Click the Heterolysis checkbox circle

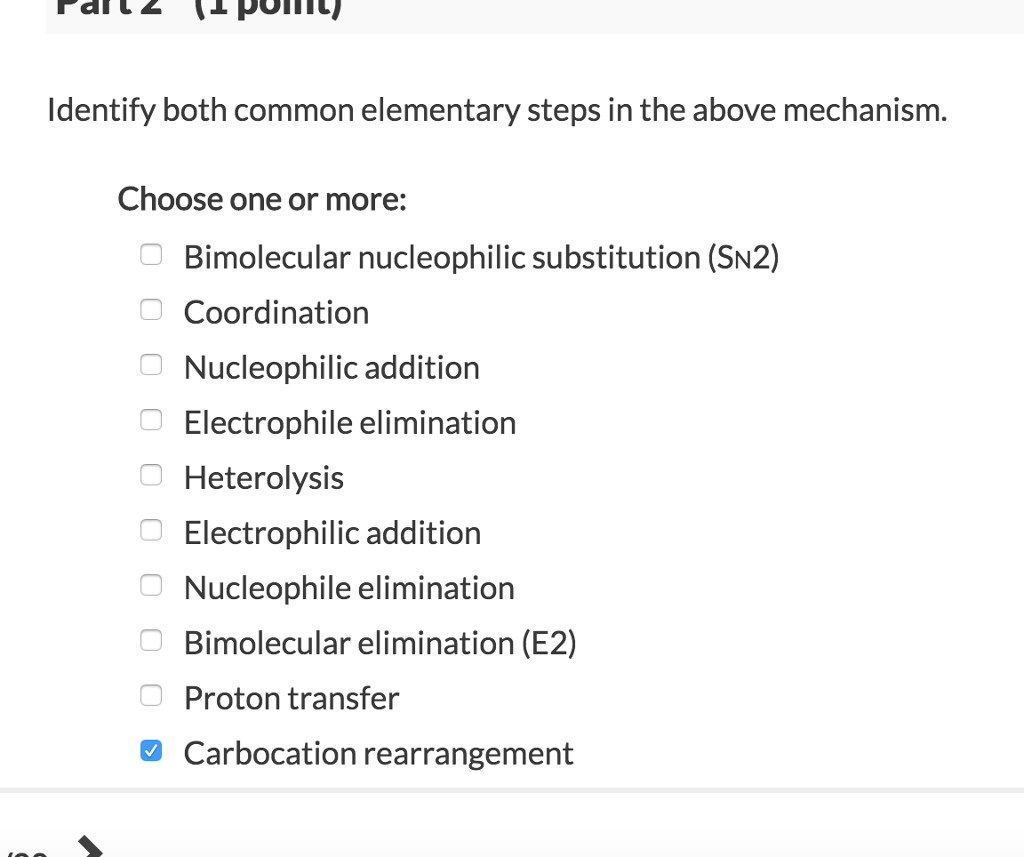[x=151, y=475]
